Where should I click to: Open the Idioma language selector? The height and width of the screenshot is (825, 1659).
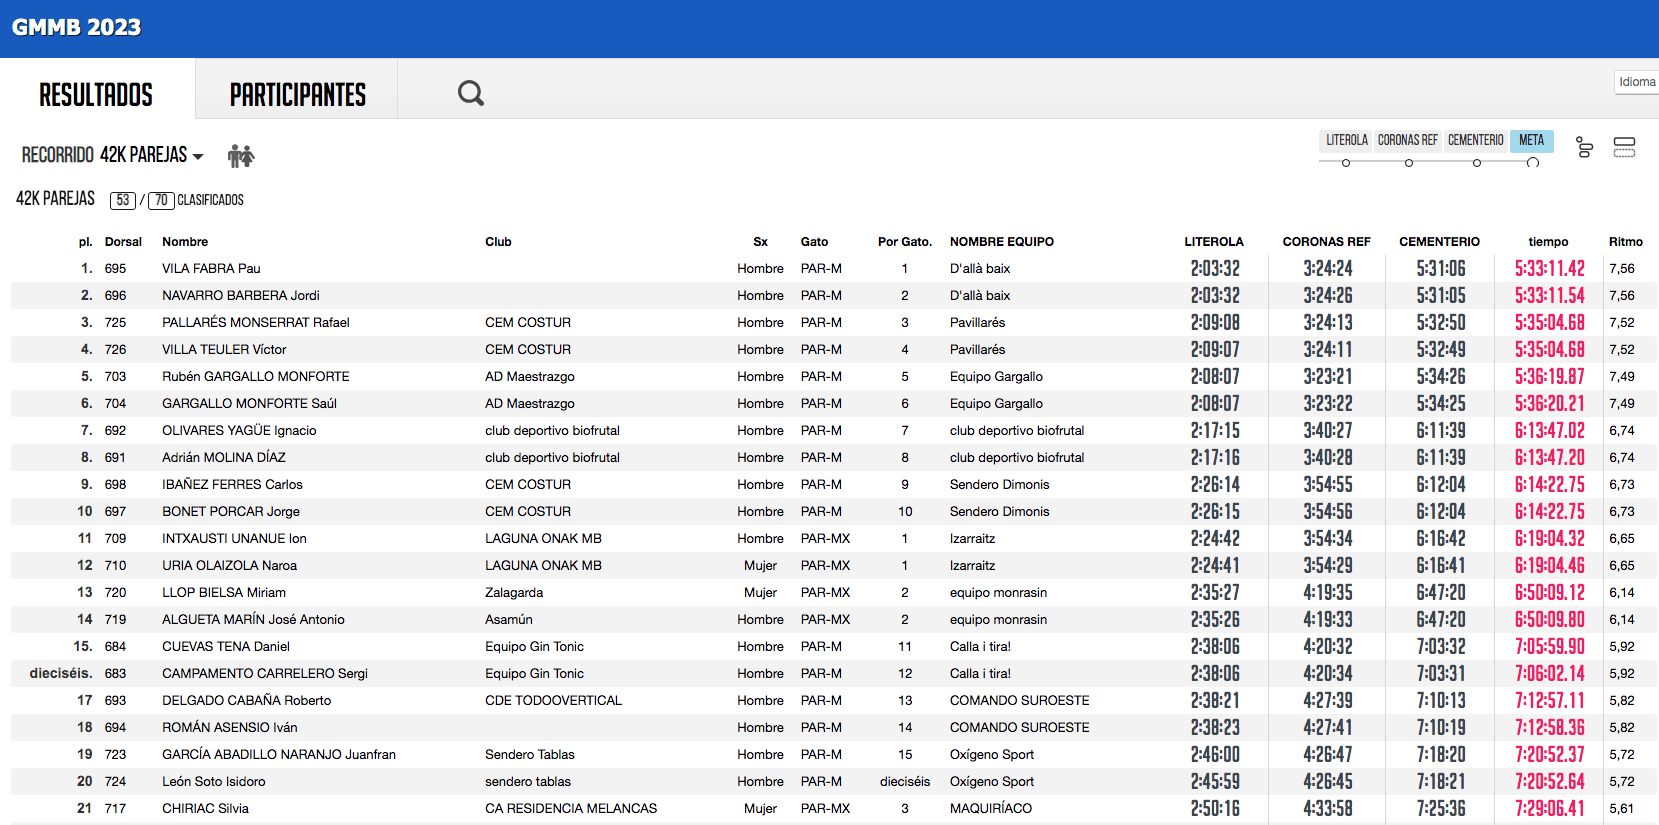pyautogui.click(x=1637, y=82)
